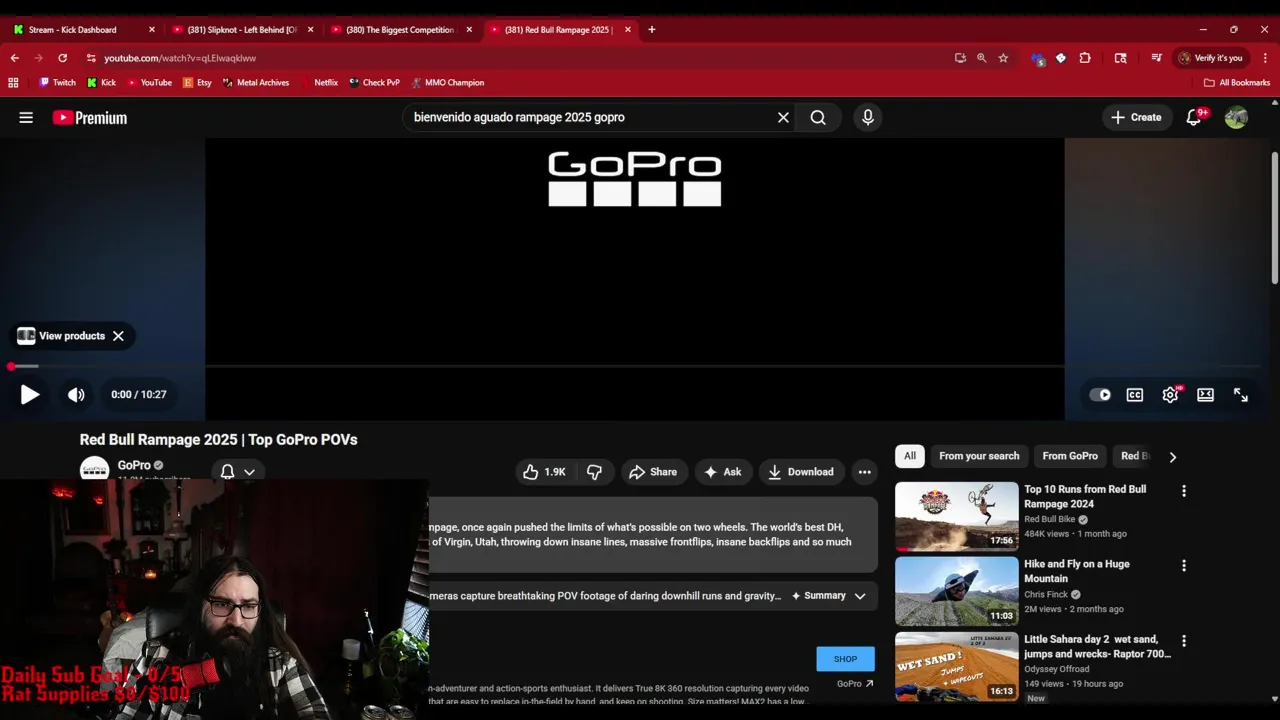
Task: Open Metal Archives bookmark
Action: click(256, 83)
